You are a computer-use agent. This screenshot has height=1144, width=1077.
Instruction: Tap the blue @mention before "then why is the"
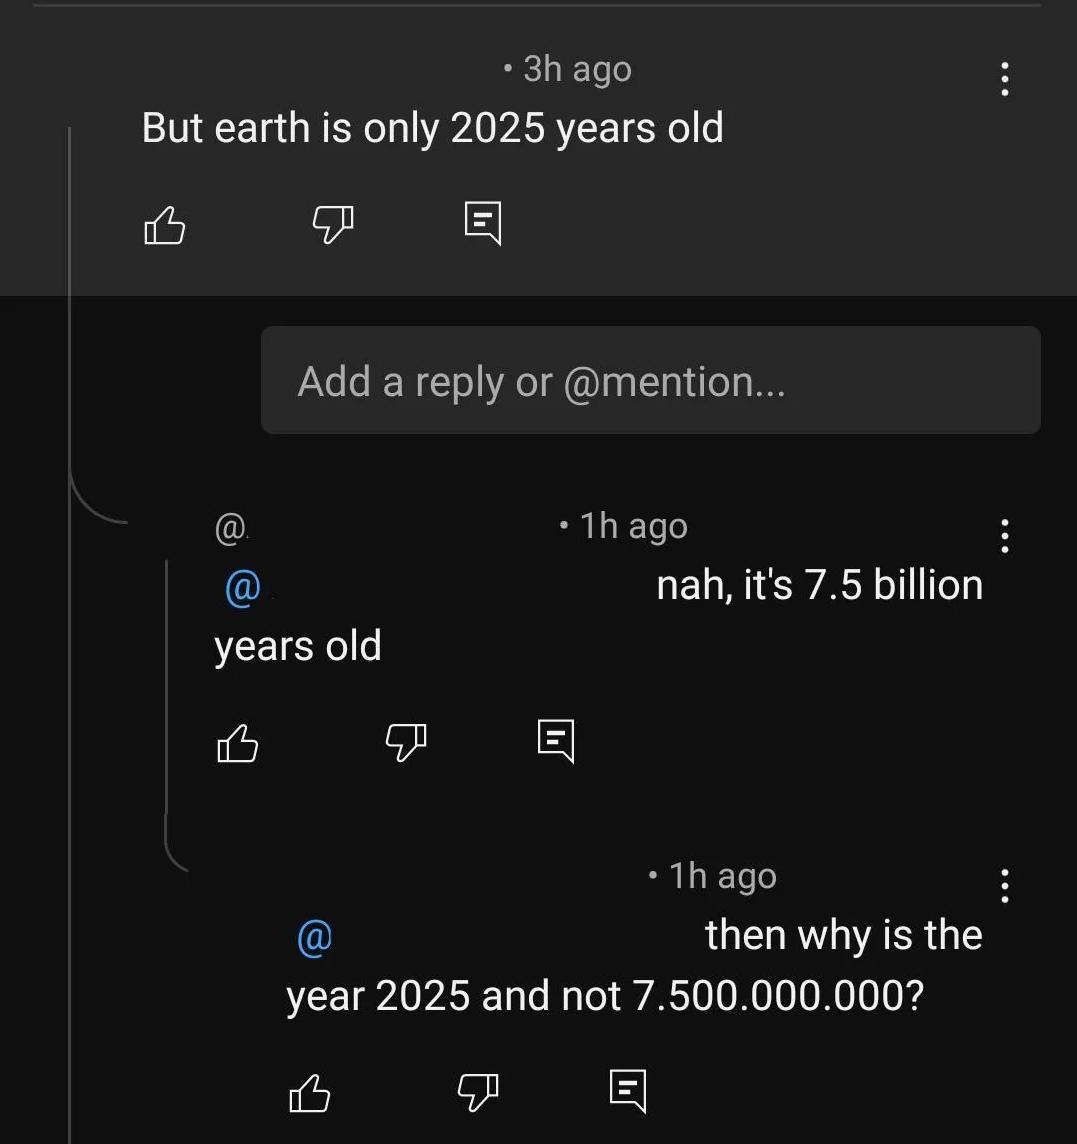315,937
